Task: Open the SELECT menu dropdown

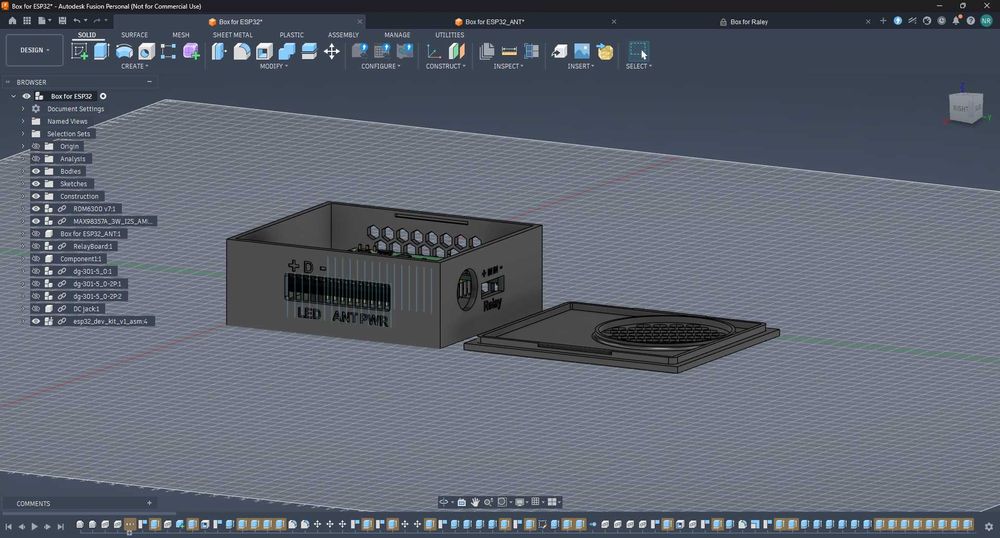Action: 638,66
